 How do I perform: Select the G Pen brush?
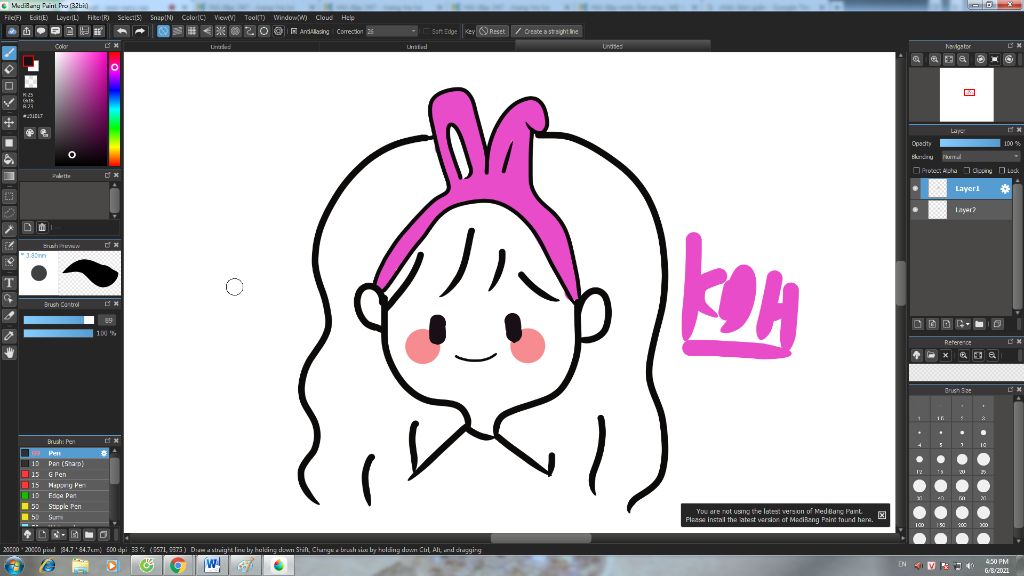(65, 474)
